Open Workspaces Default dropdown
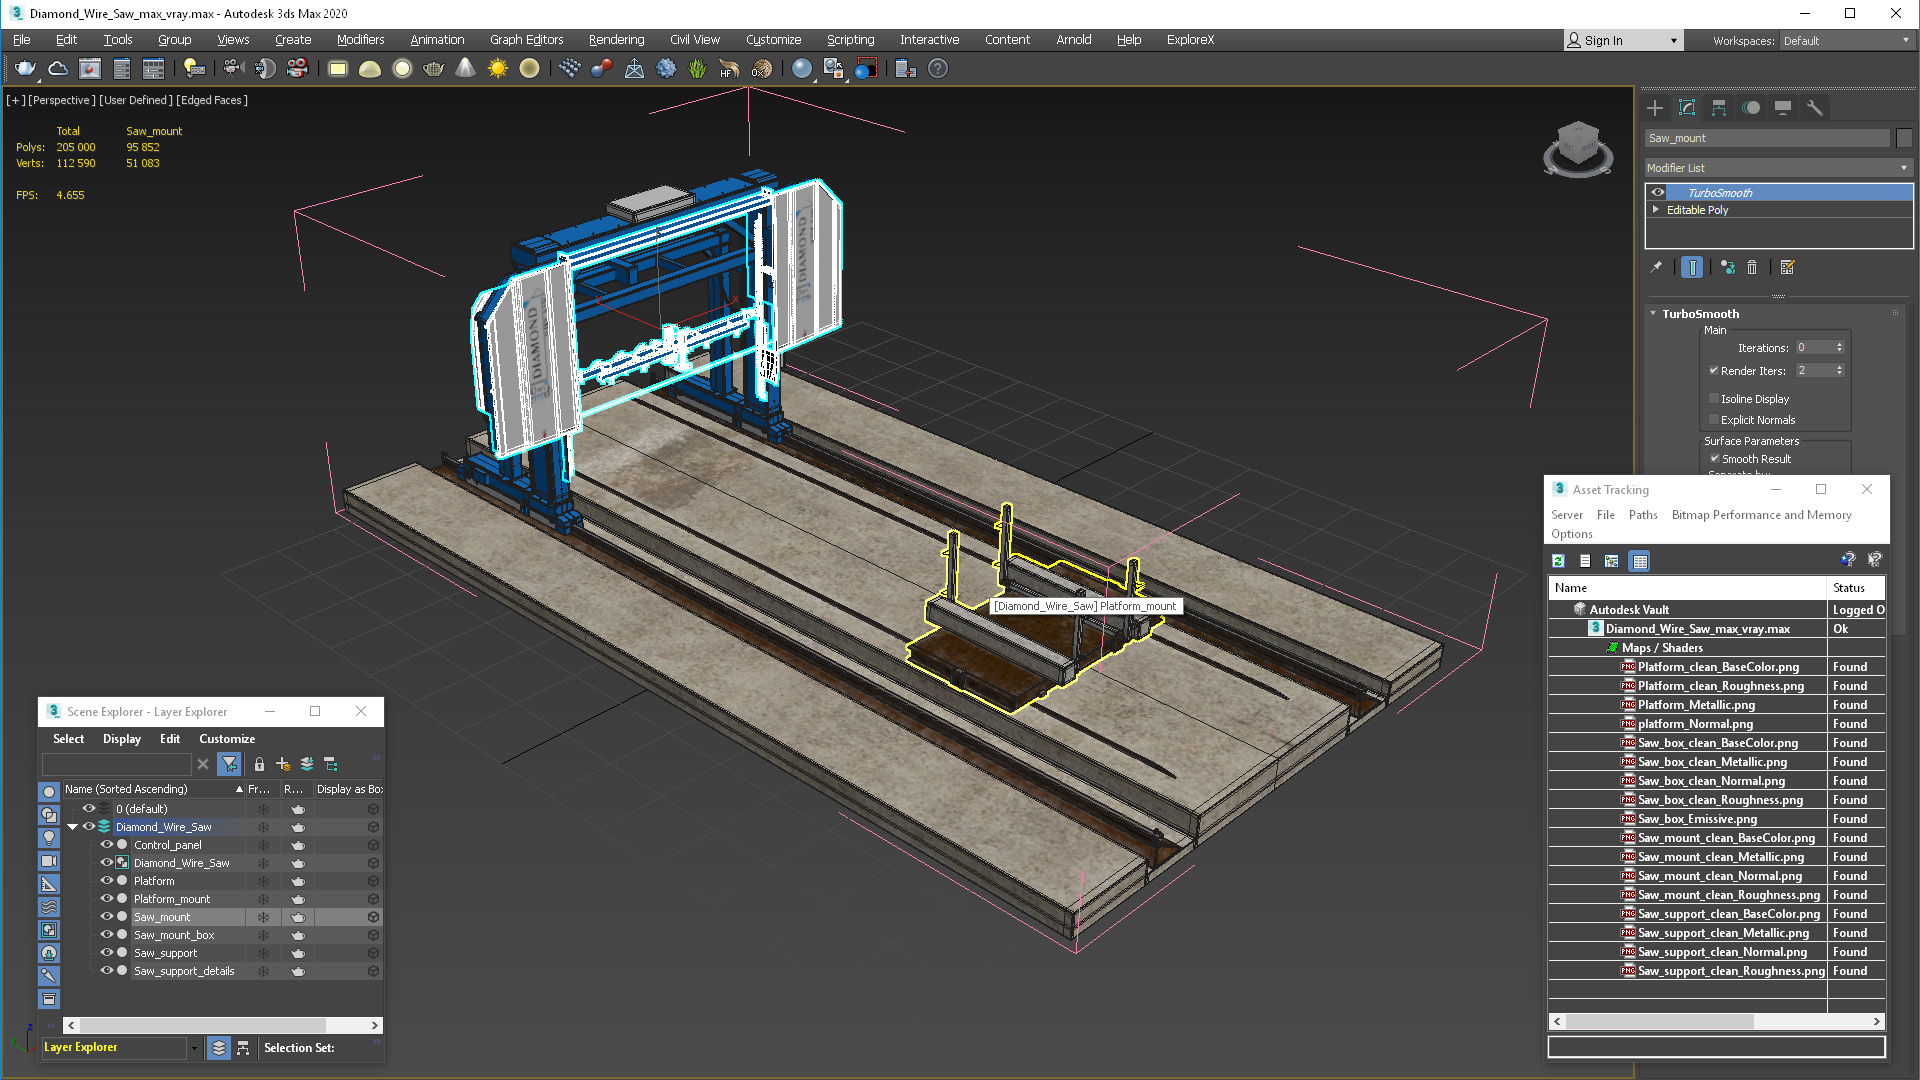This screenshot has width=1920, height=1080. click(x=1846, y=41)
